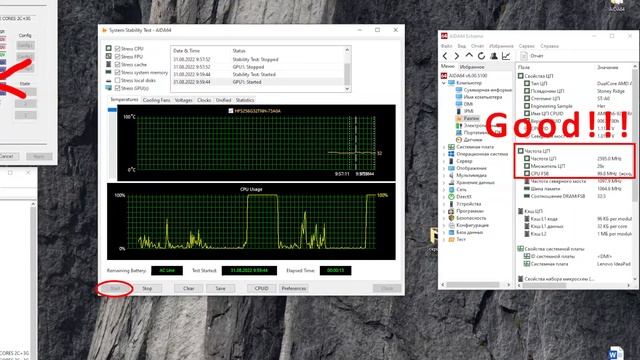
Task: Uncheck Stress GPU(s)
Action: point(118,88)
